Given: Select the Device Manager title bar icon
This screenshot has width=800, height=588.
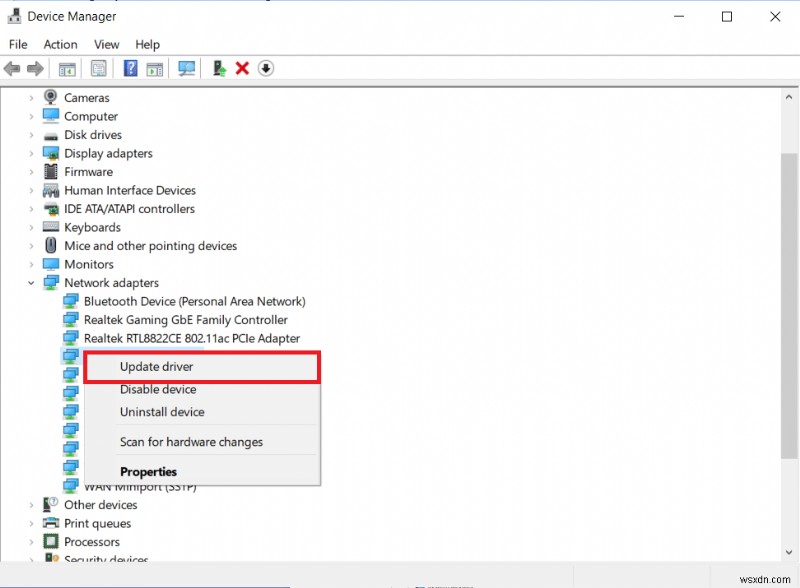Looking at the screenshot, I should pos(13,16).
